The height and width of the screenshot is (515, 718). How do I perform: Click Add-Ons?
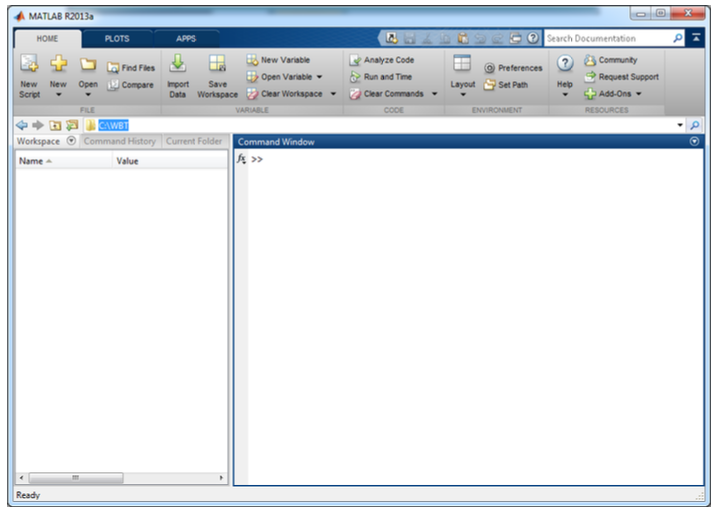tap(608, 94)
